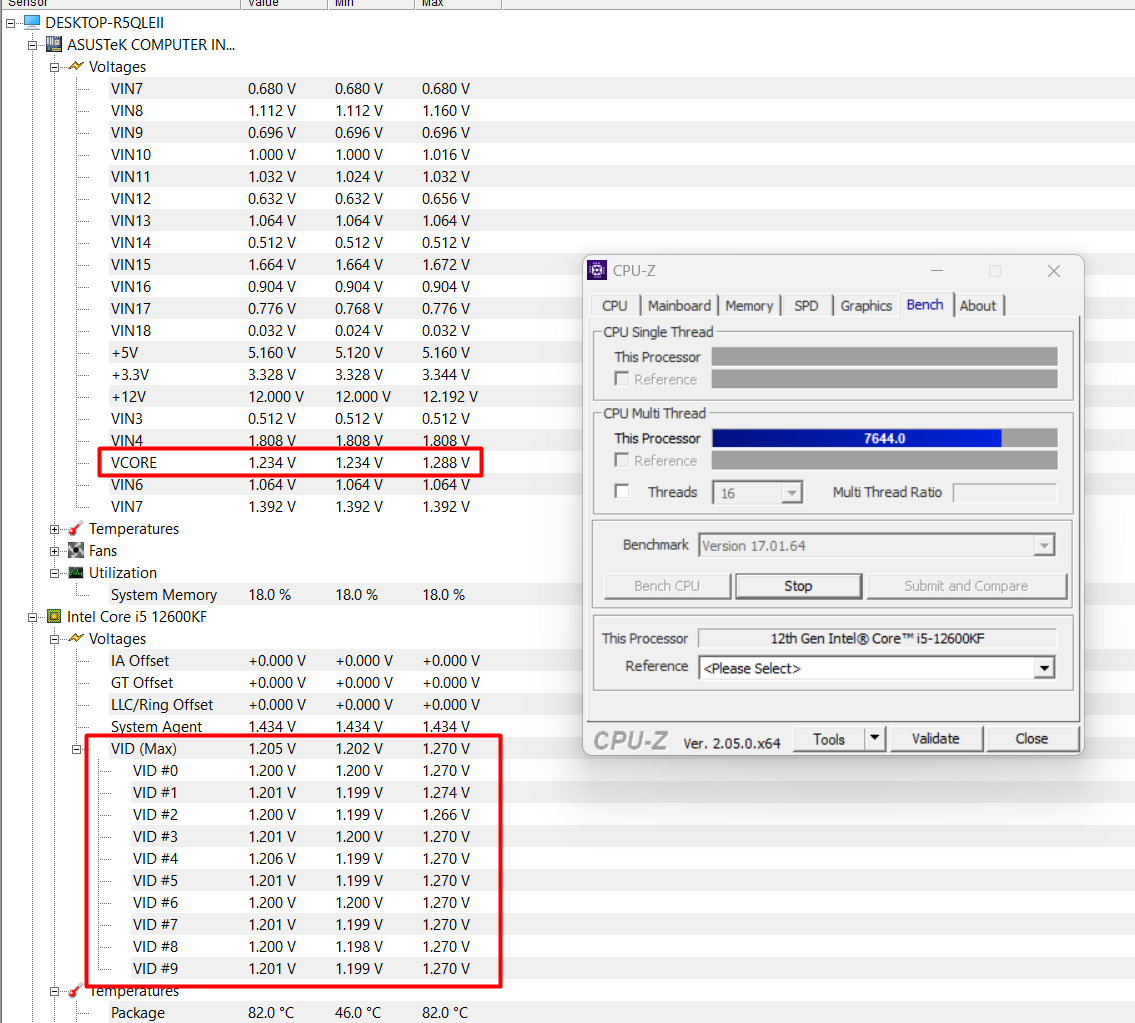This screenshot has height=1023, width=1135.
Task: Click the Multi Thread Reference bar
Action: pyautogui.click(x=885, y=460)
